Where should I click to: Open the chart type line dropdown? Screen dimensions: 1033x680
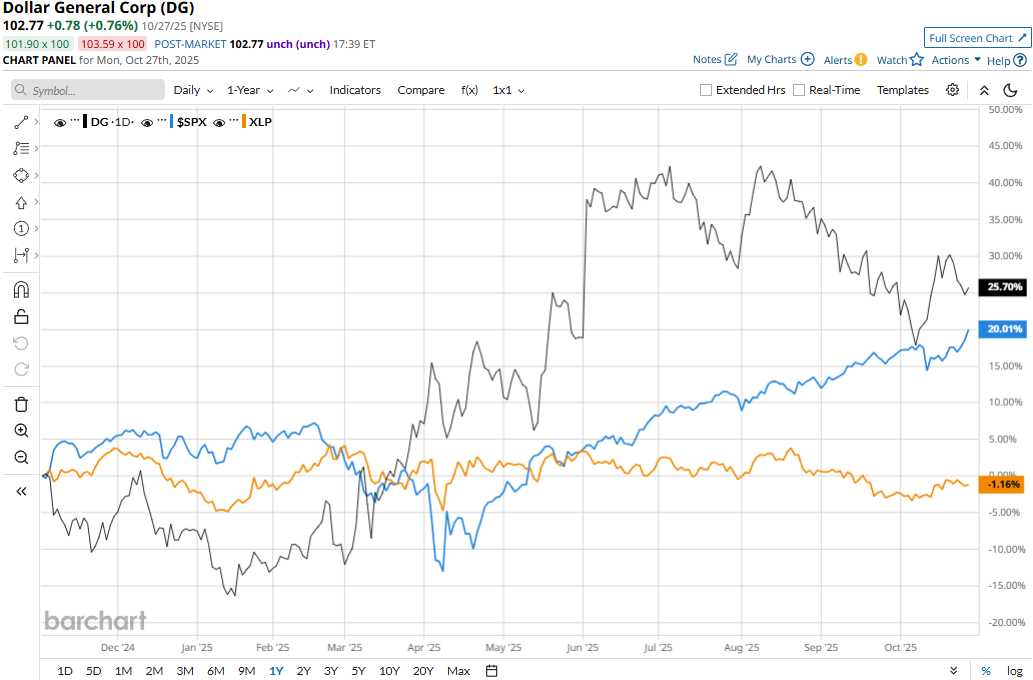point(300,90)
